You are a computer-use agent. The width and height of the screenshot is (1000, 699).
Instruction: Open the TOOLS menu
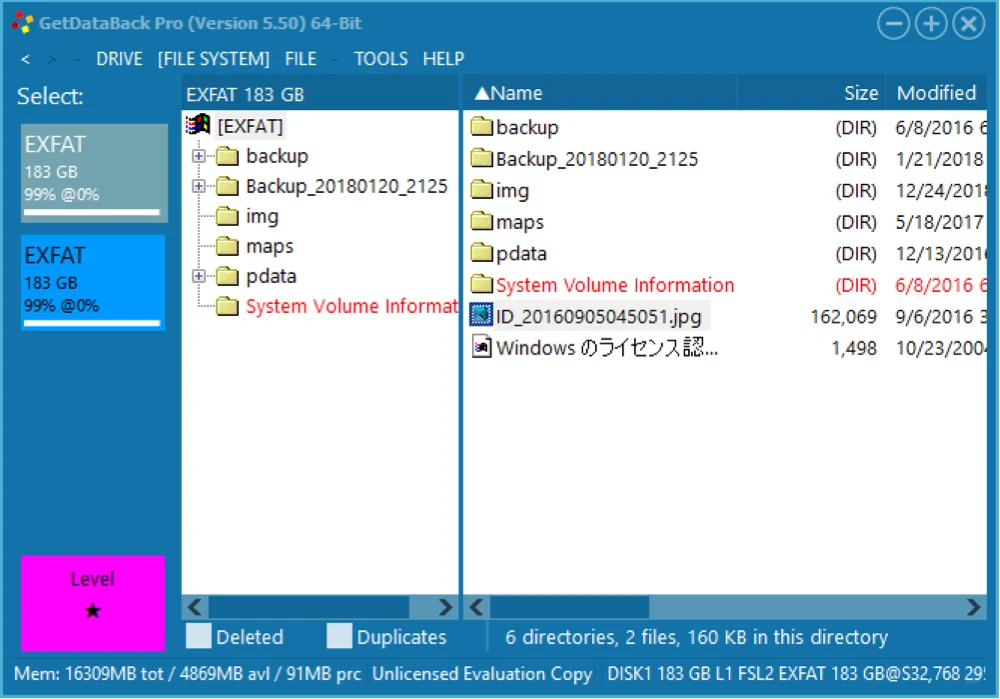pos(381,59)
